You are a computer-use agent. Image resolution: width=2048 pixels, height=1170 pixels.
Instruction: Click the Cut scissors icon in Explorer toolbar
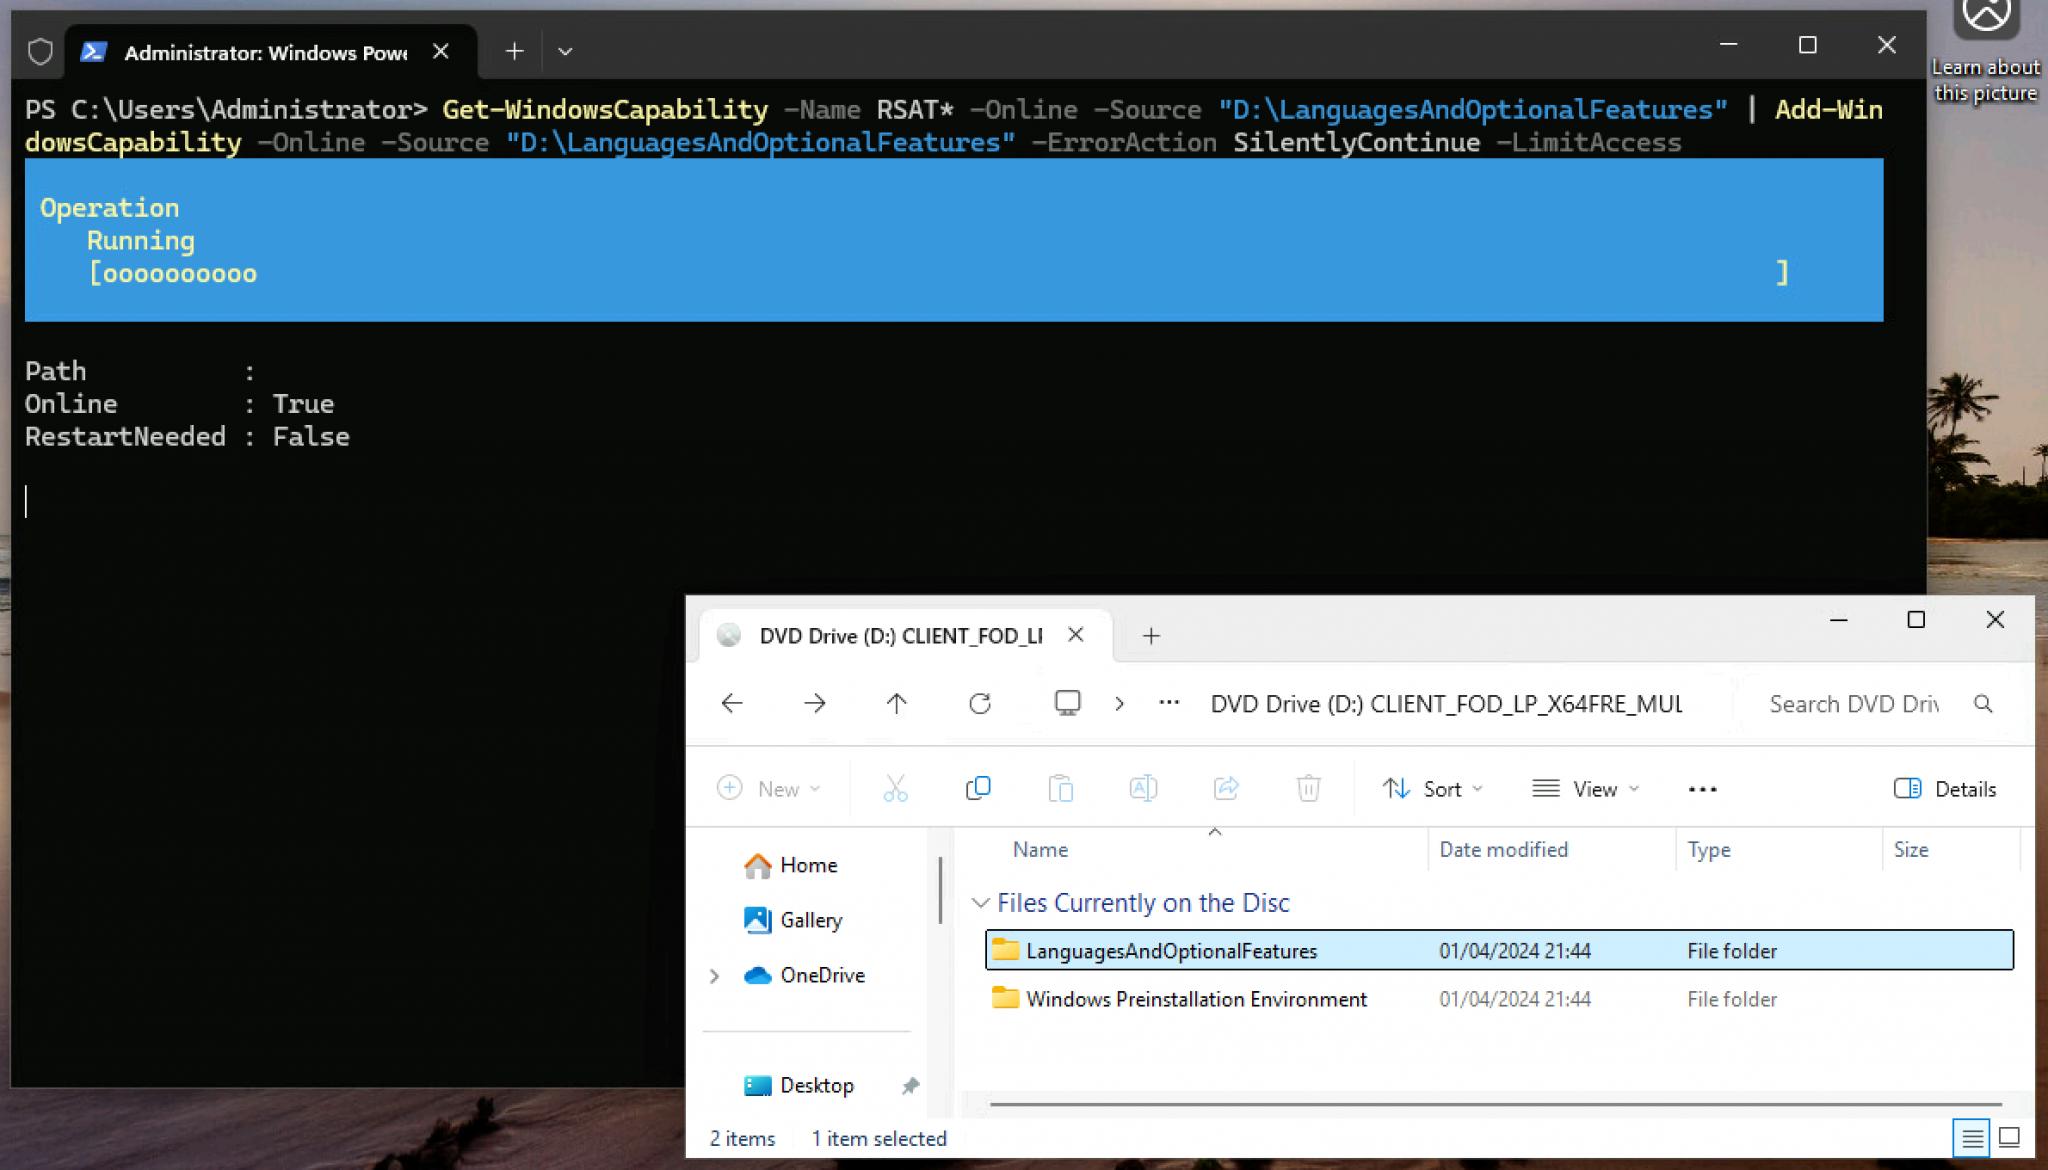click(x=895, y=789)
